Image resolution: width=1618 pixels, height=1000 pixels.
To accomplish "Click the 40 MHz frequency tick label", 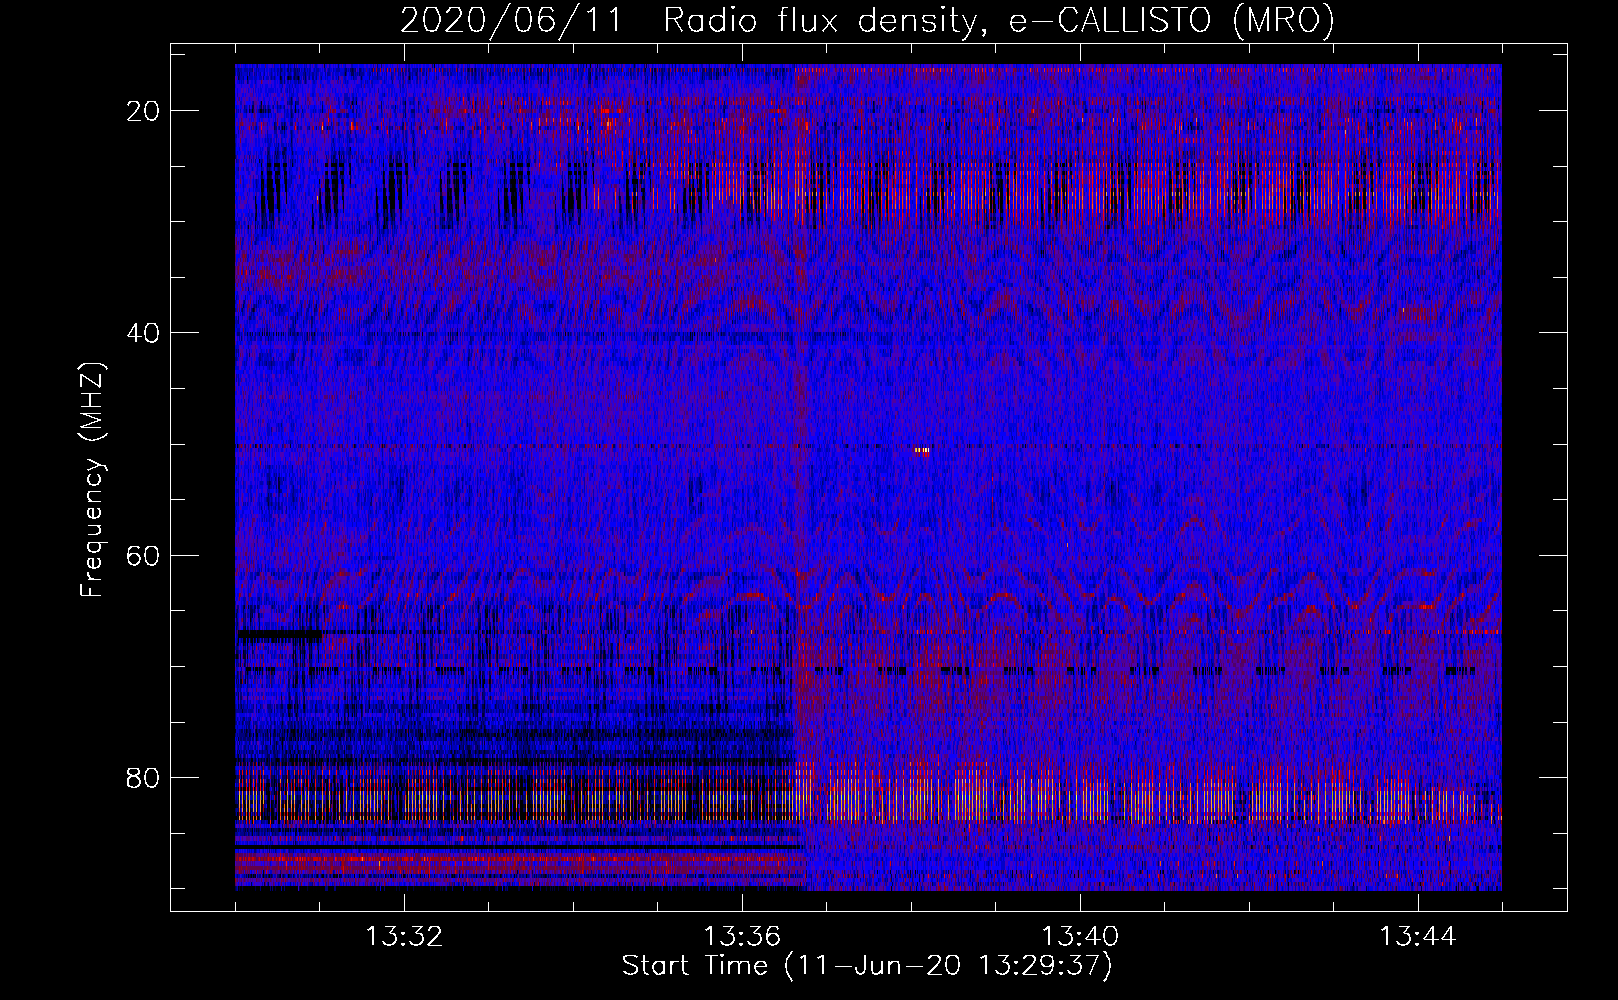I will tap(143, 333).
